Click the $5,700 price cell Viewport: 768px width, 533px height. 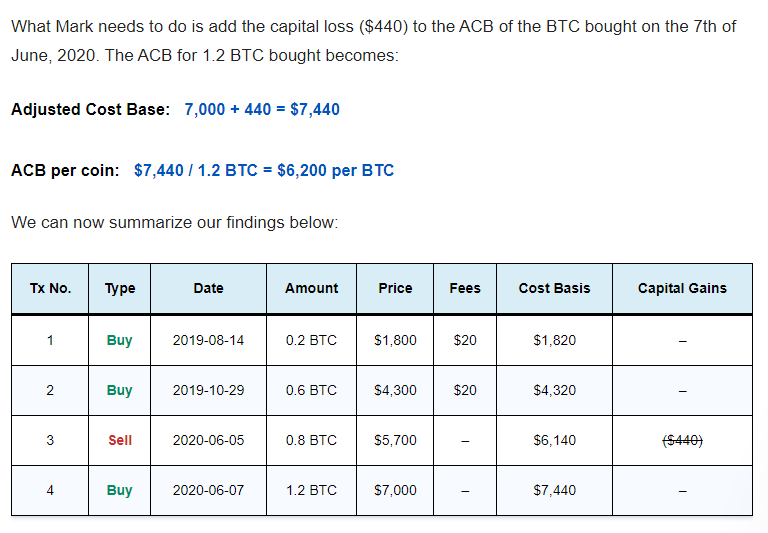coord(395,440)
